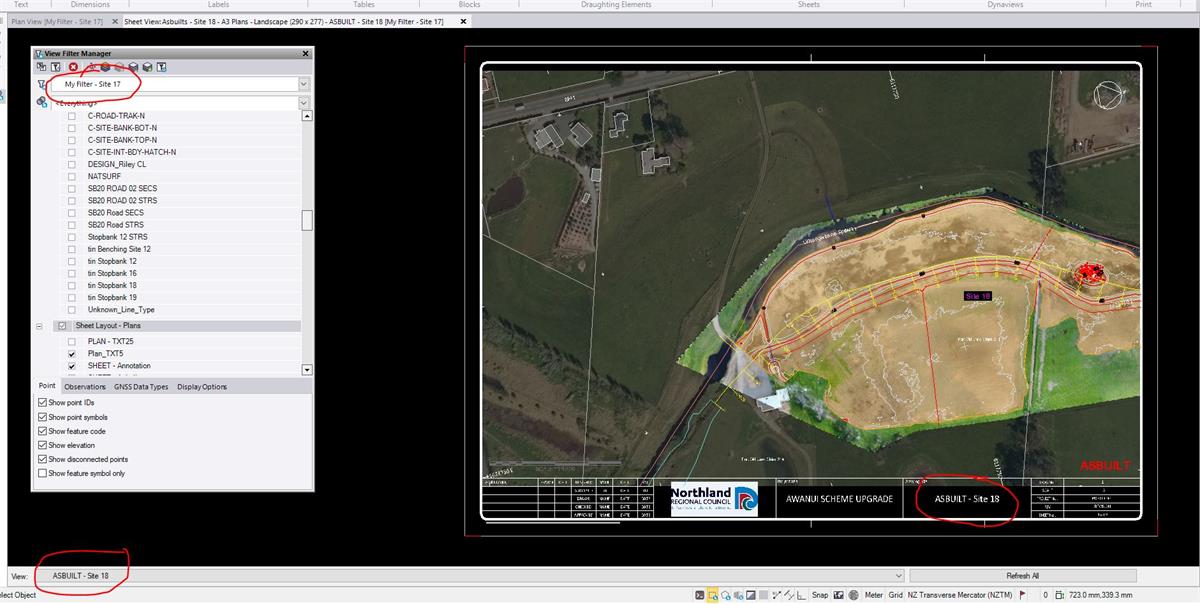Uncheck Show point IDs
This screenshot has width=1200, height=604.
42,403
